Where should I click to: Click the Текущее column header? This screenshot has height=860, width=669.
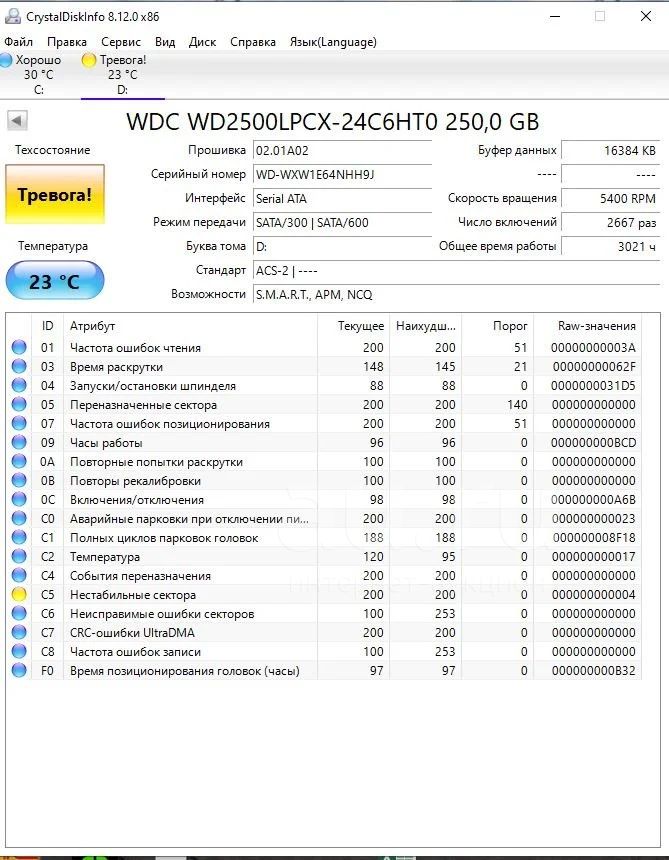pos(354,326)
